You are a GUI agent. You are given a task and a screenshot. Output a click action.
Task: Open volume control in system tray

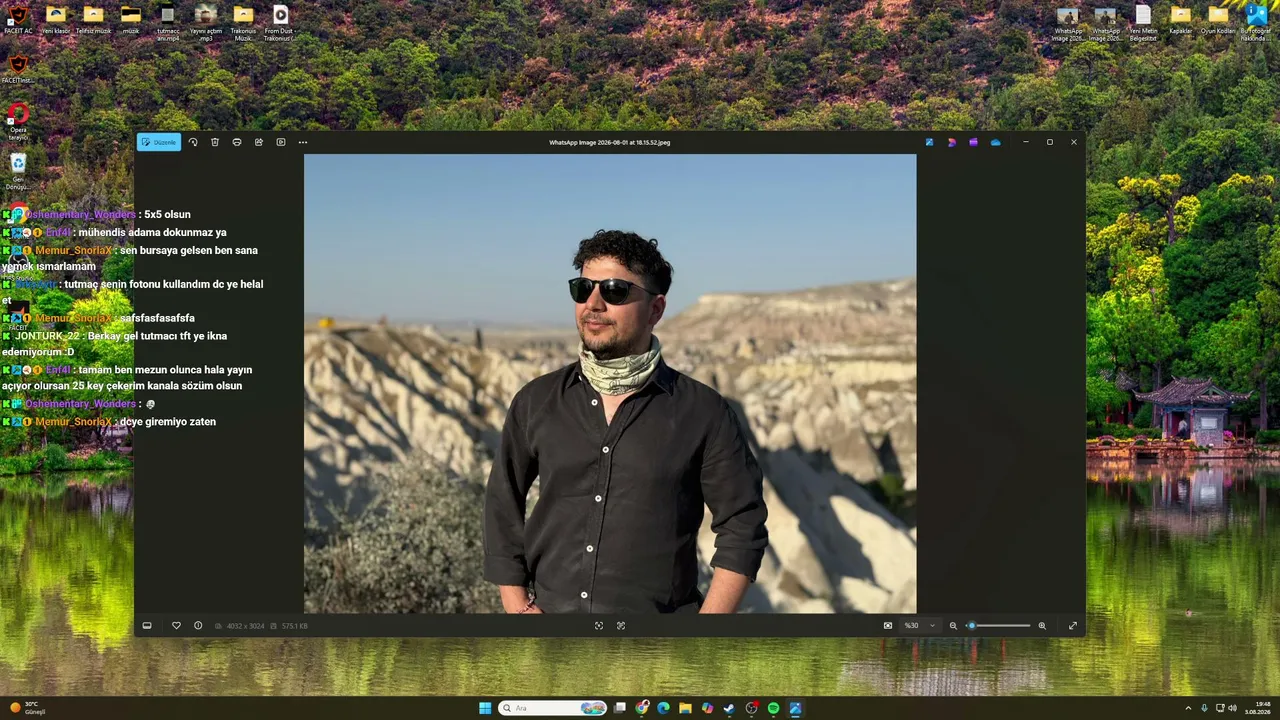pyautogui.click(x=1232, y=708)
